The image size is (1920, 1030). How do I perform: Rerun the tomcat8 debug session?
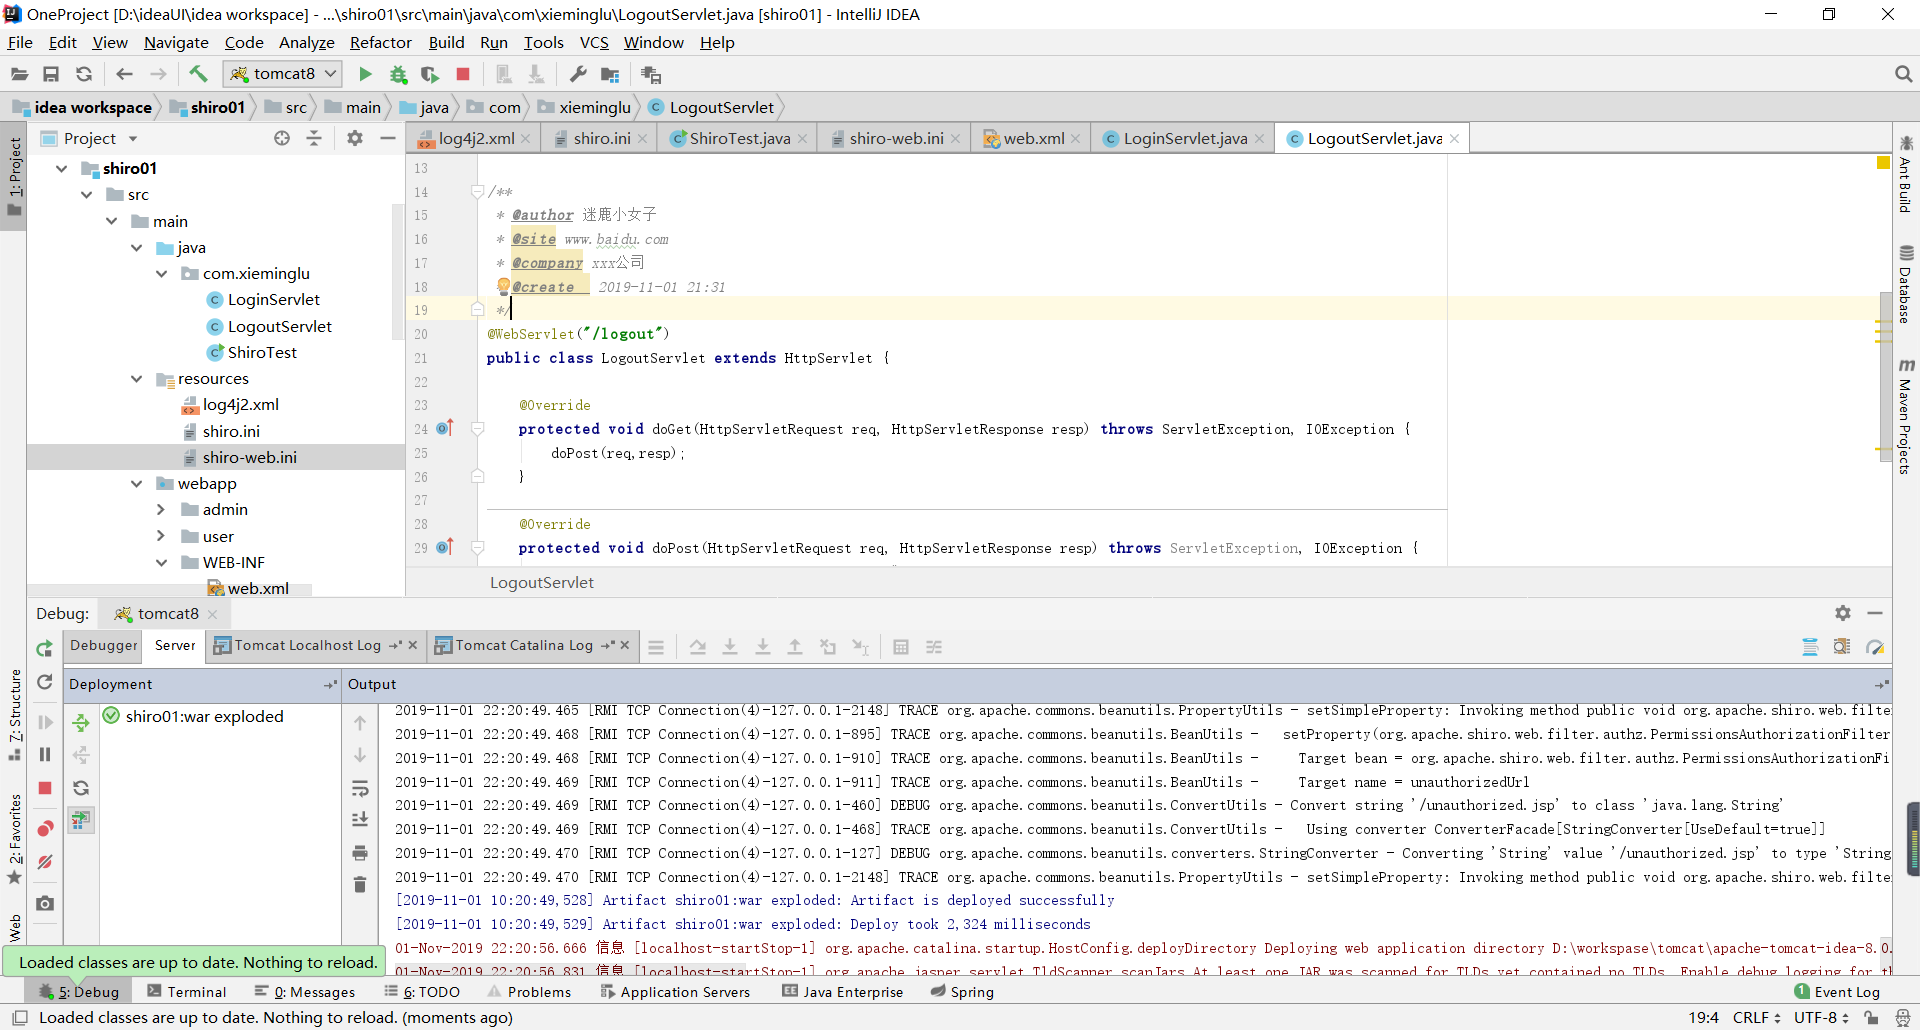pyautogui.click(x=44, y=649)
